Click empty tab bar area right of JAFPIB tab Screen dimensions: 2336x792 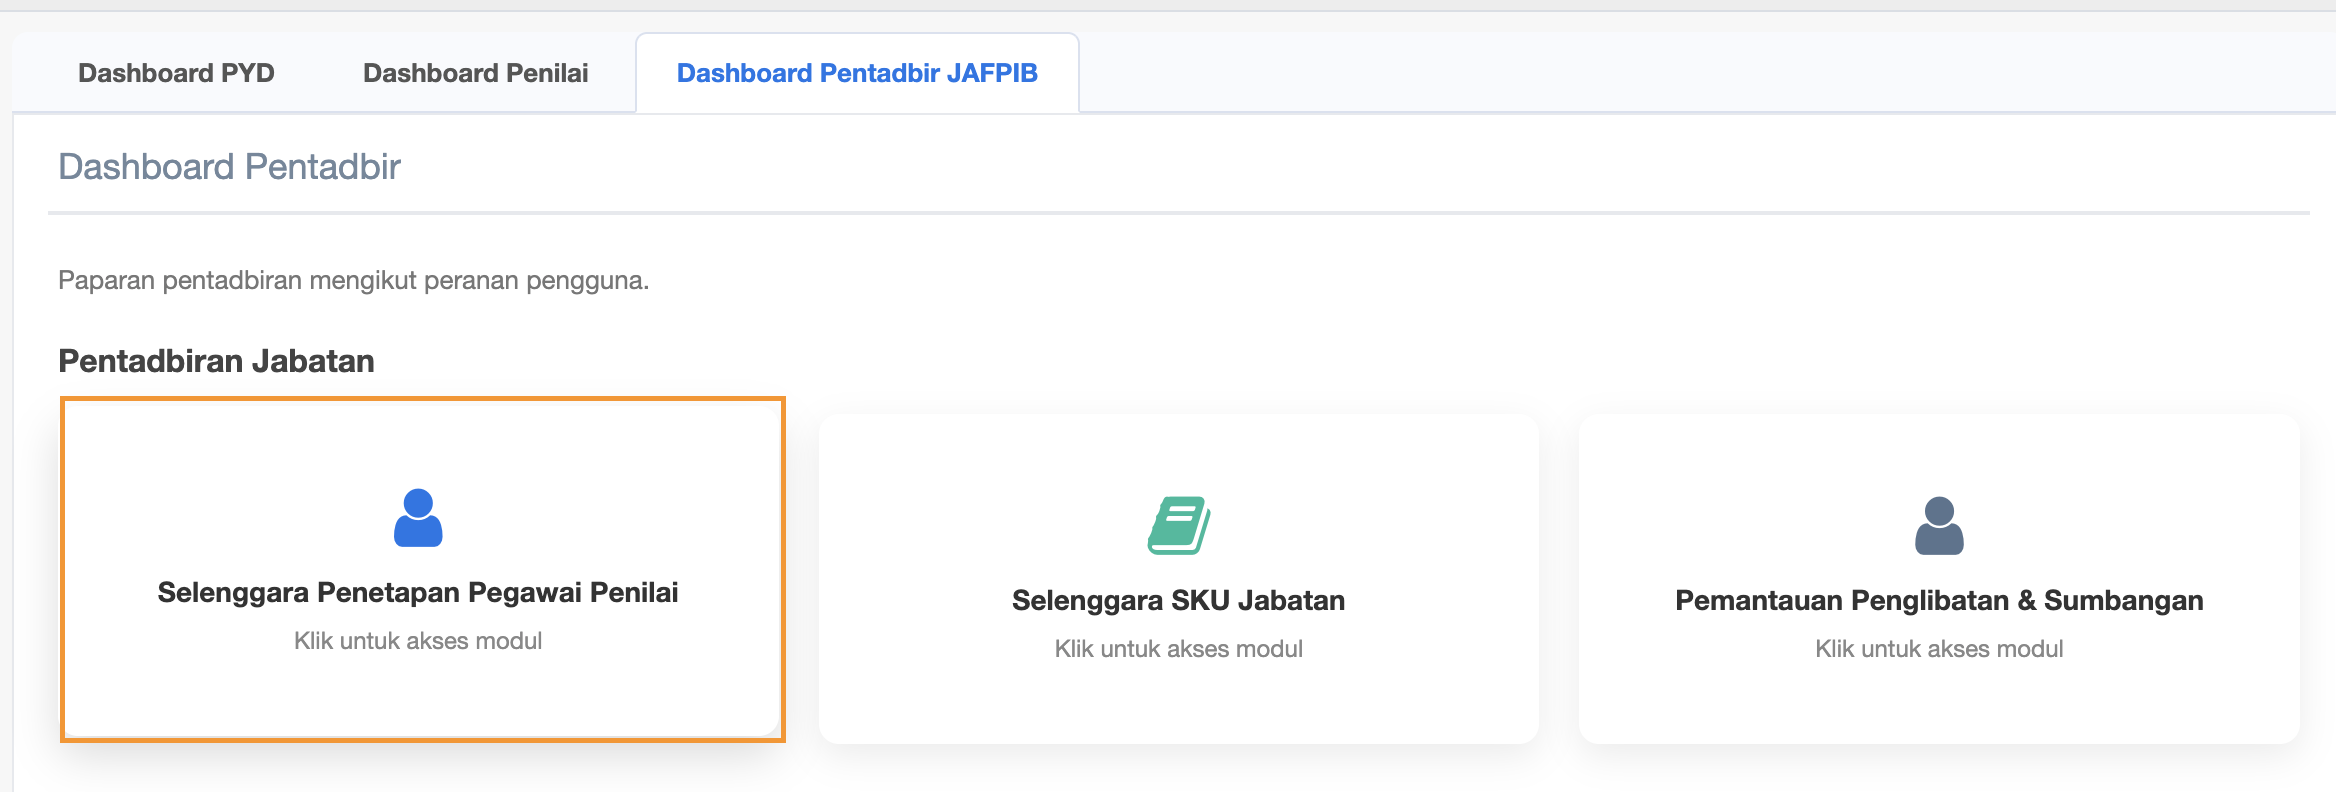point(1700,73)
